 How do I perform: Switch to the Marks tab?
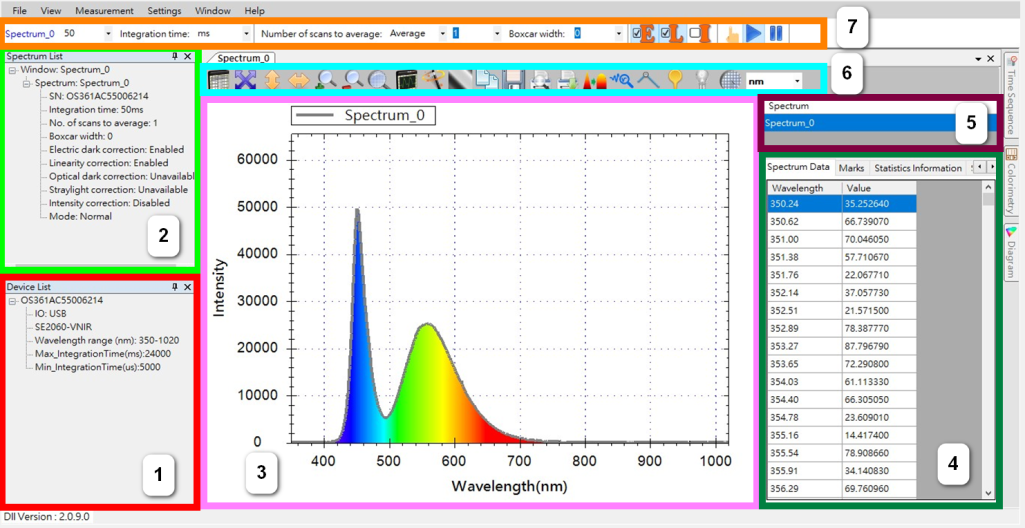coord(851,168)
